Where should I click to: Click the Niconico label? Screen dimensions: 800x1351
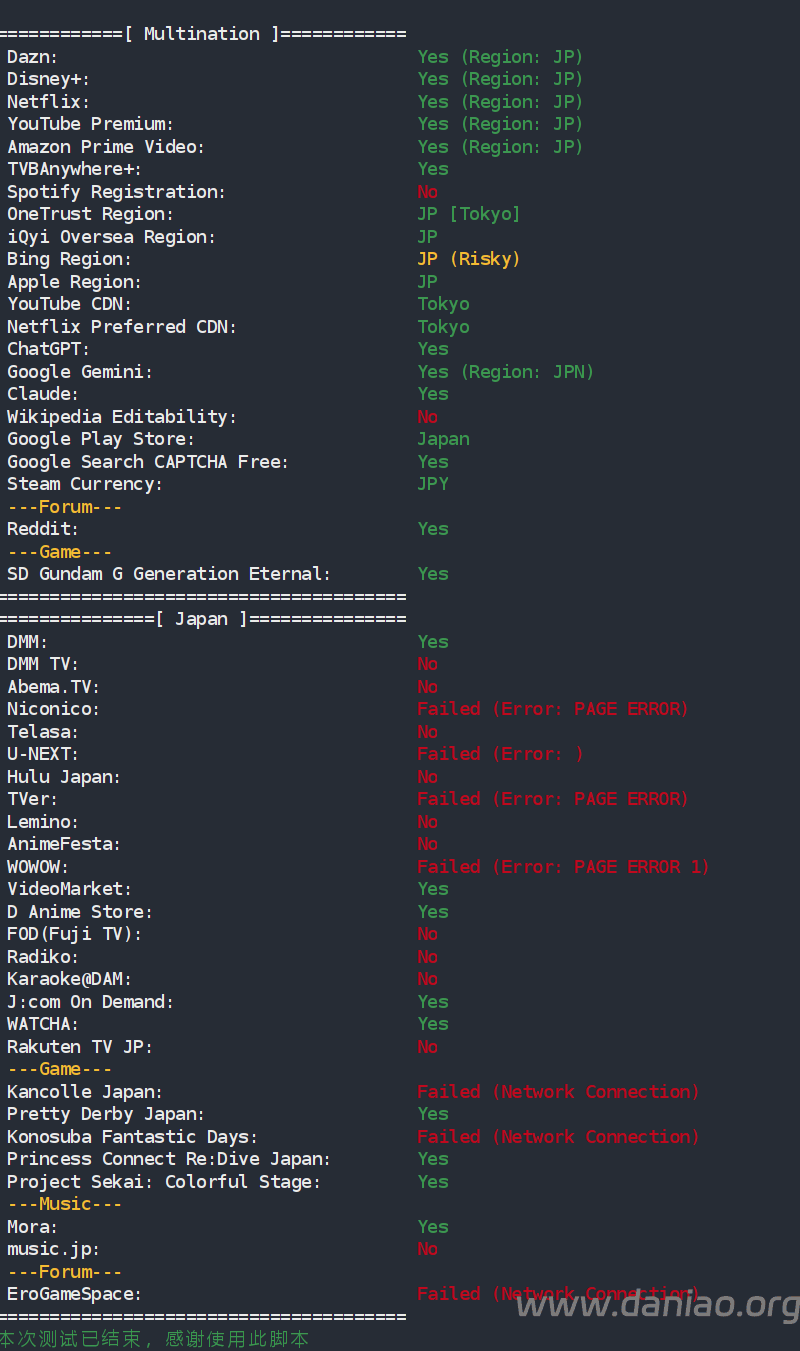(53, 709)
